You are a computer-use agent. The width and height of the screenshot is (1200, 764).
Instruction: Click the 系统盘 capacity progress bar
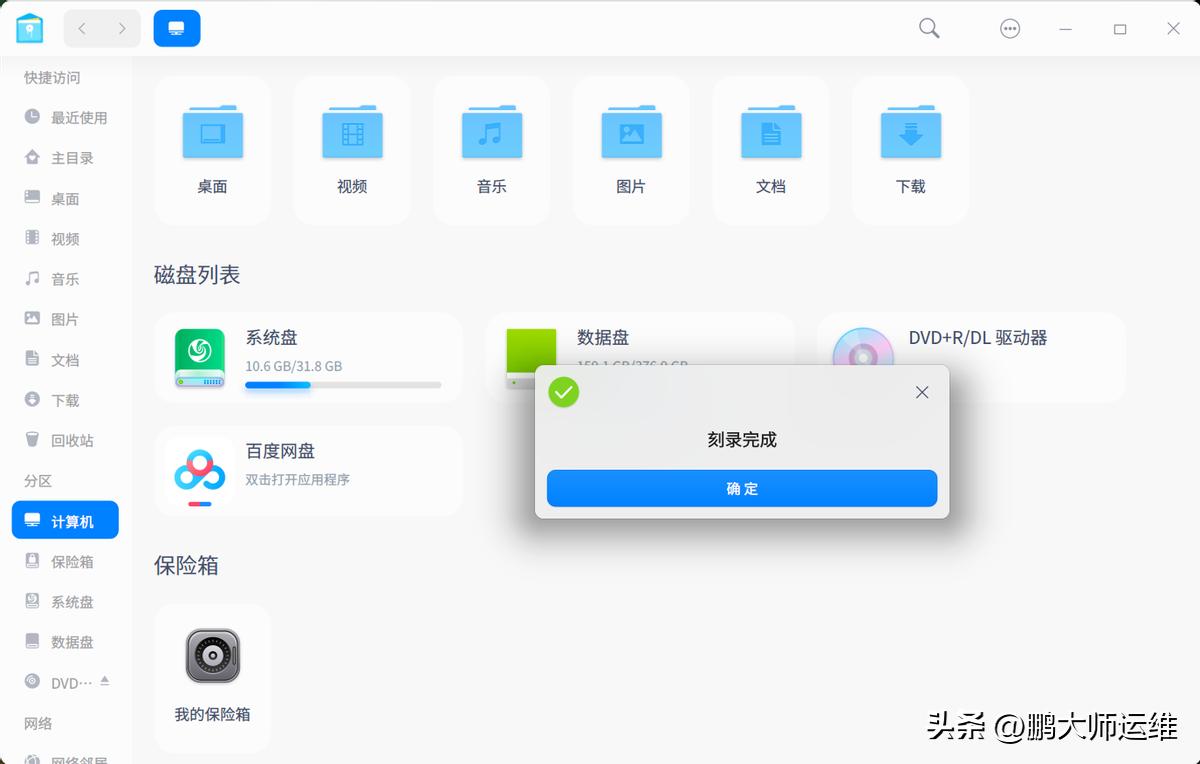pyautogui.click(x=345, y=384)
